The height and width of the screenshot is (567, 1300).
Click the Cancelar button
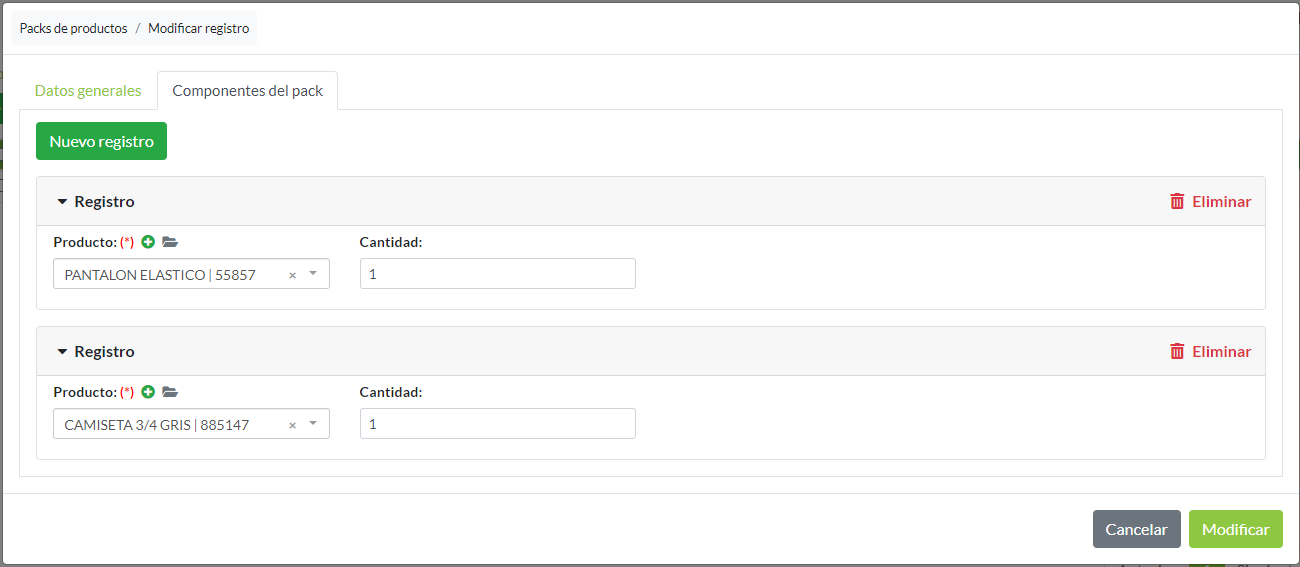pyautogui.click(x=1136, y=529)
